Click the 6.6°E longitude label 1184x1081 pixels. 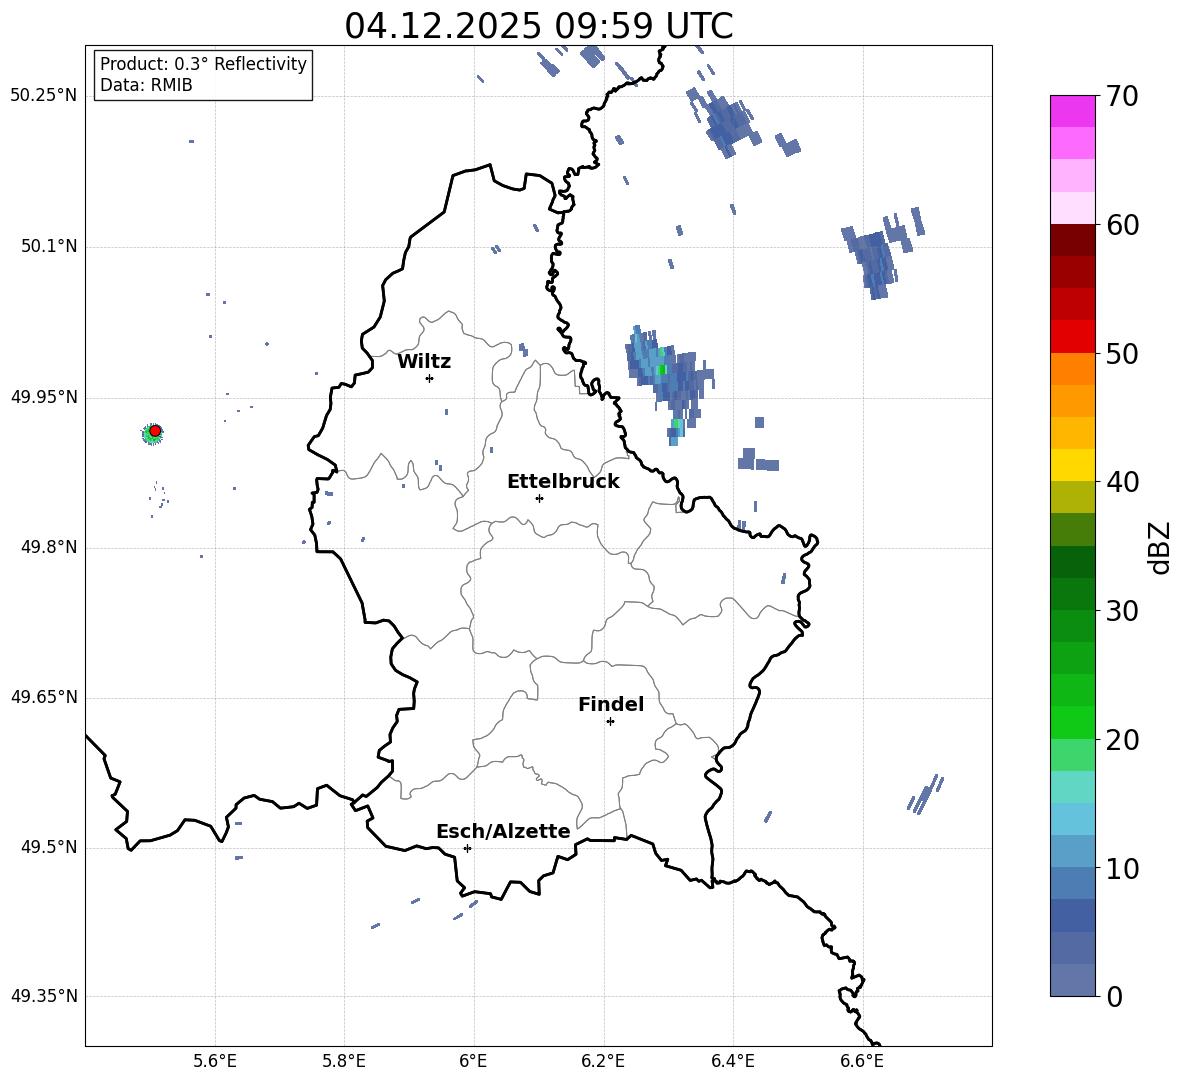[862, 1061]
